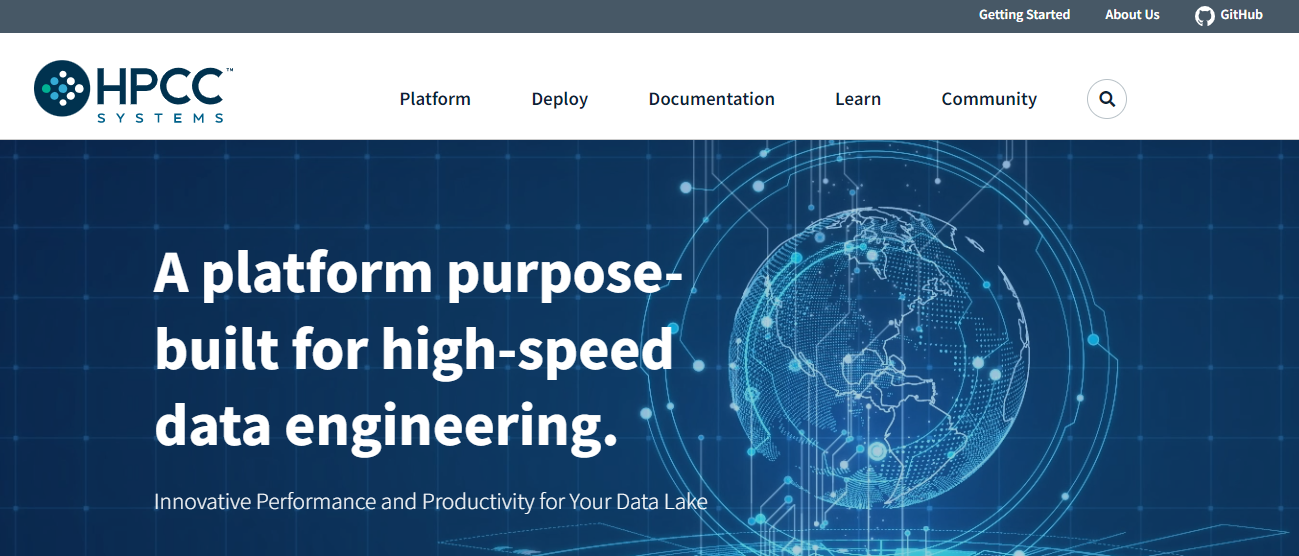Open the Platform menu
Viewport: 1299px width, 556px height.
click(x=435, y=99)
